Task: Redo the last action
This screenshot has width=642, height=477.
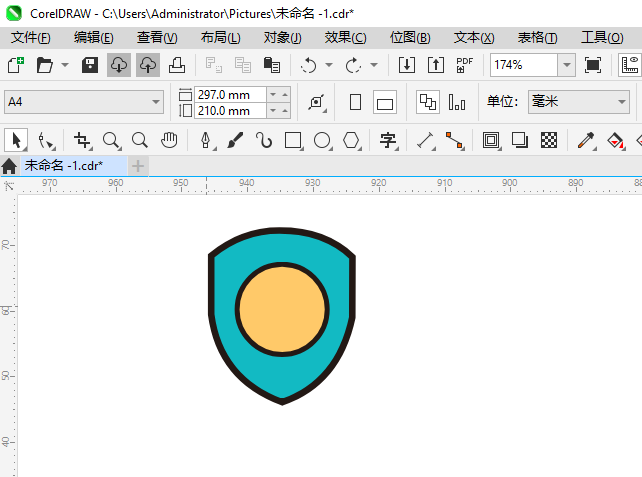Action: (353, 65)
